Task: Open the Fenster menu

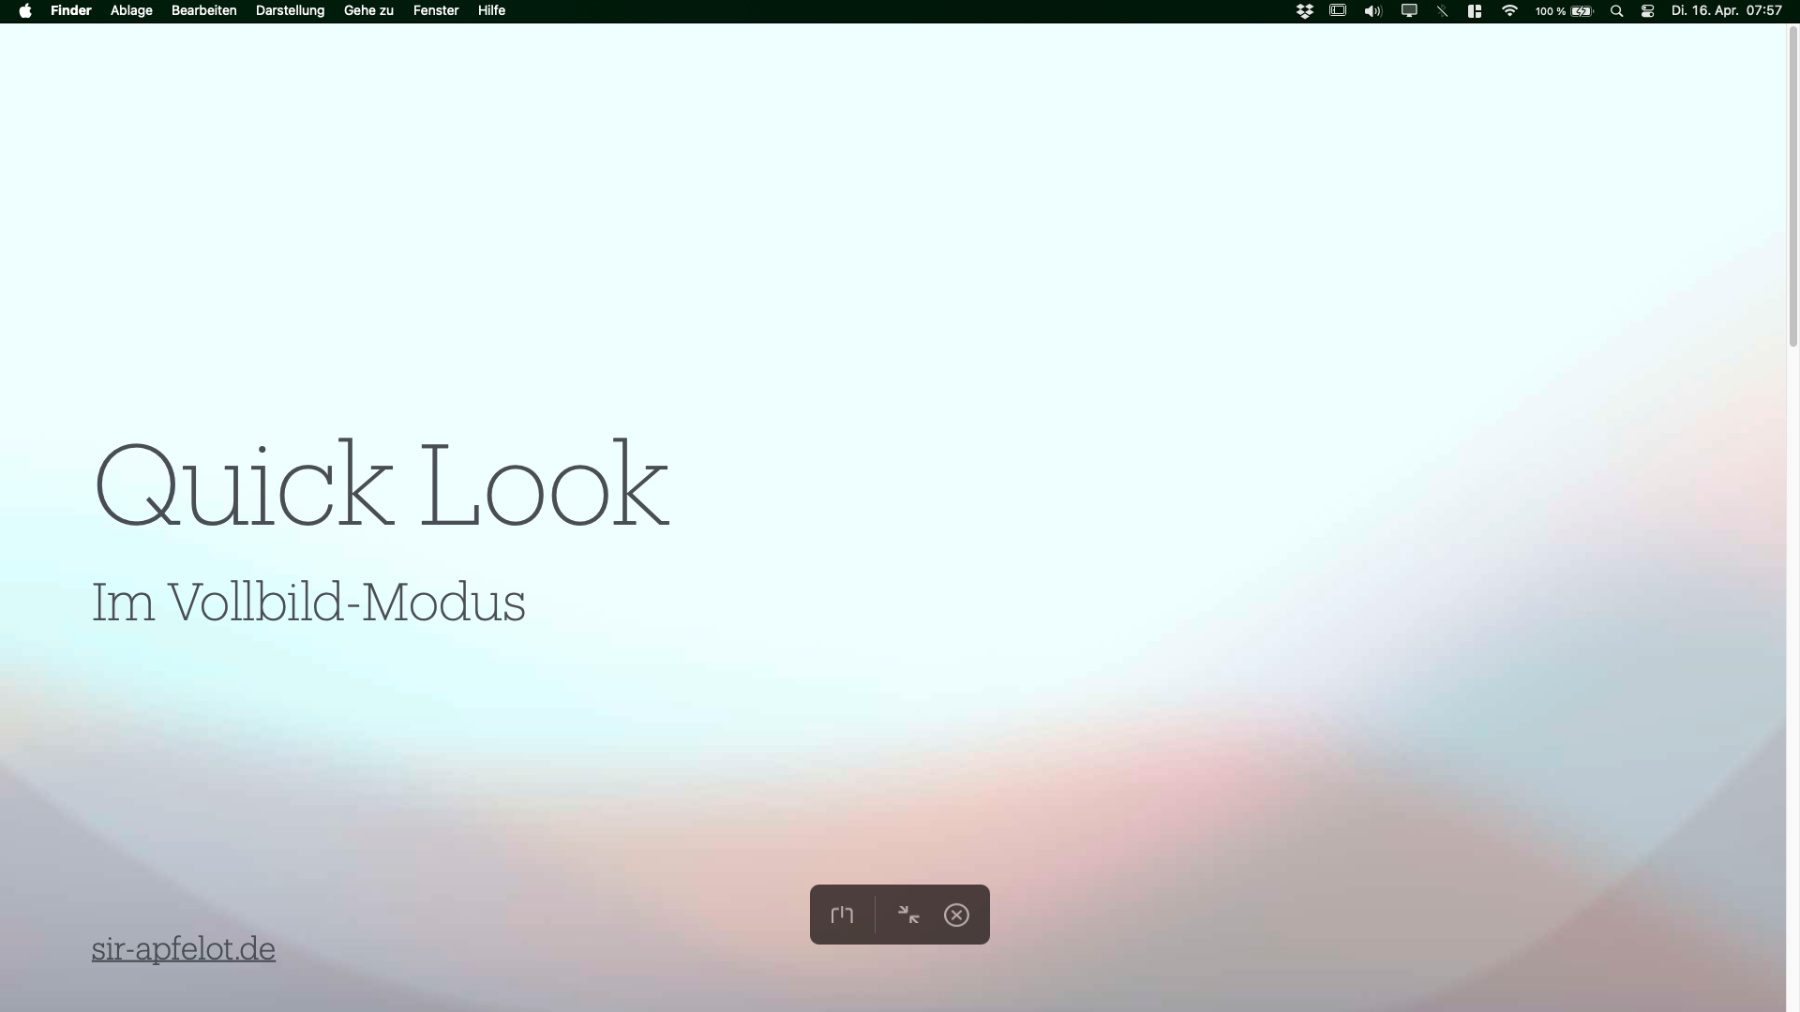Action: tap(435, 11)
